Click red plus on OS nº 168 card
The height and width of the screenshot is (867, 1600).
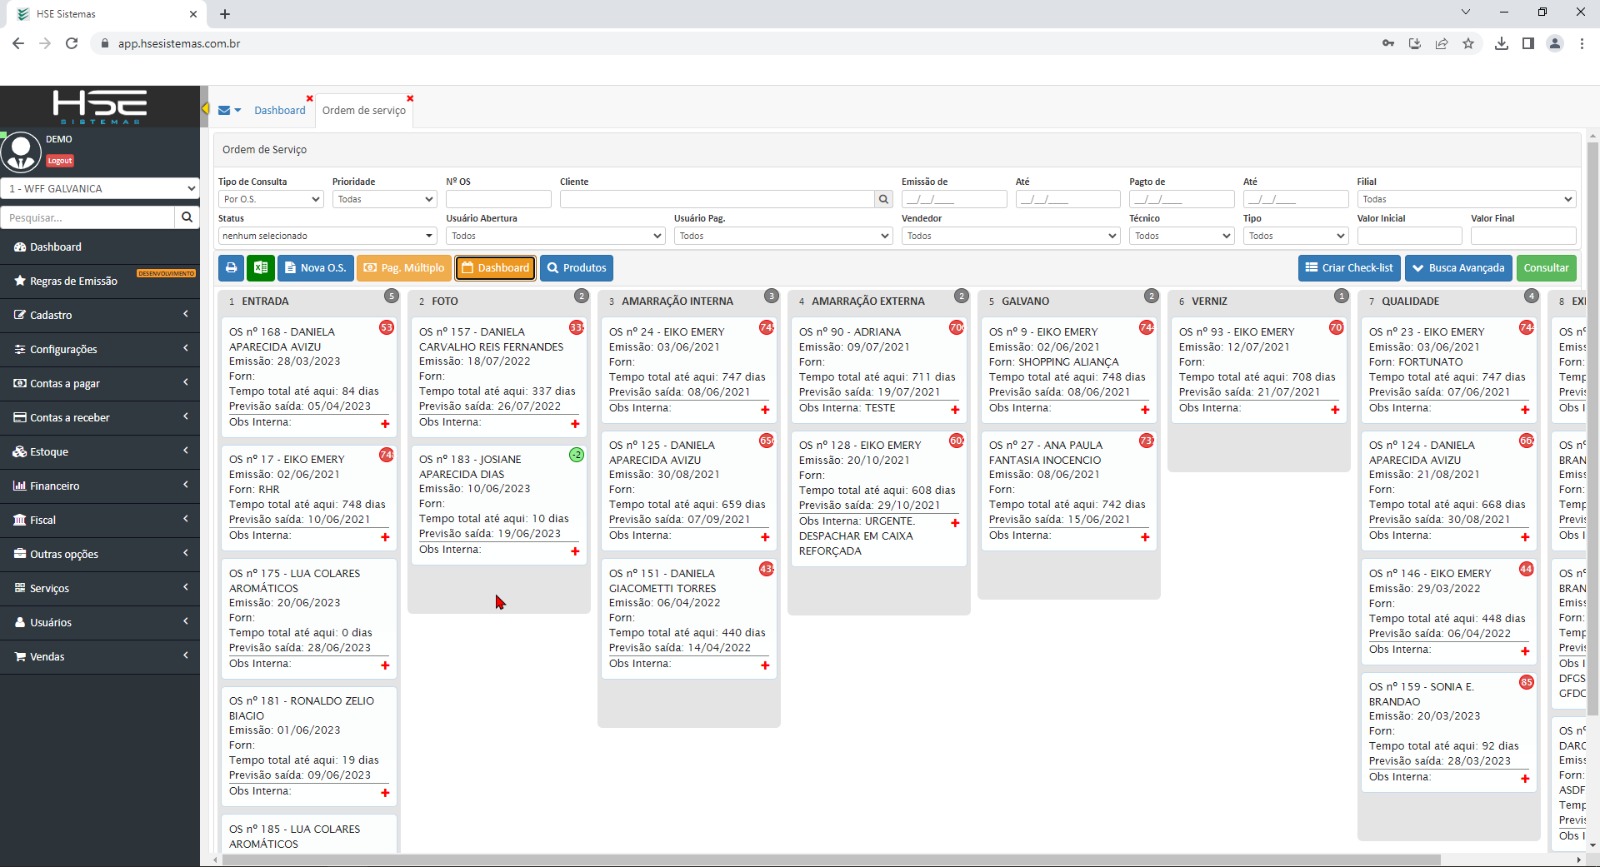[385, 424]
